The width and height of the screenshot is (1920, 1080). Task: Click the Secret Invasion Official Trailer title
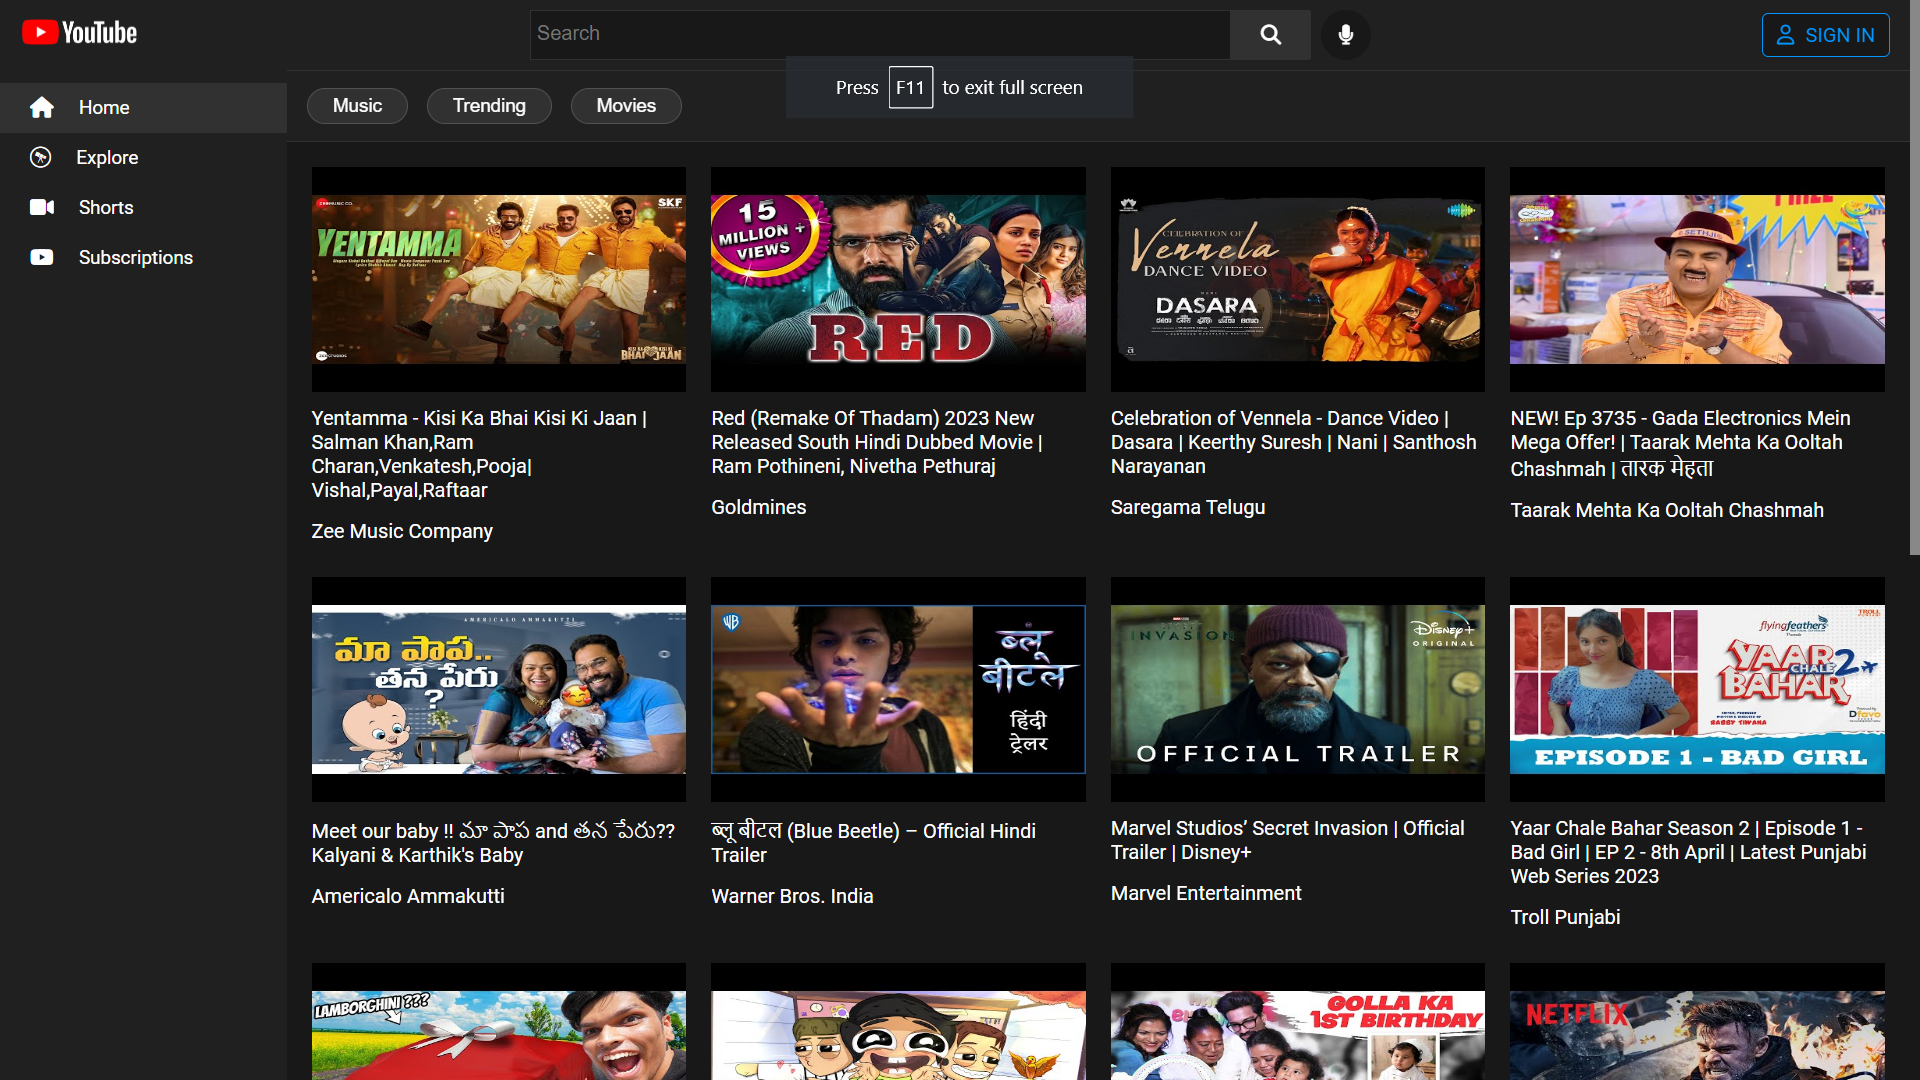click(x=1287, y=840)
